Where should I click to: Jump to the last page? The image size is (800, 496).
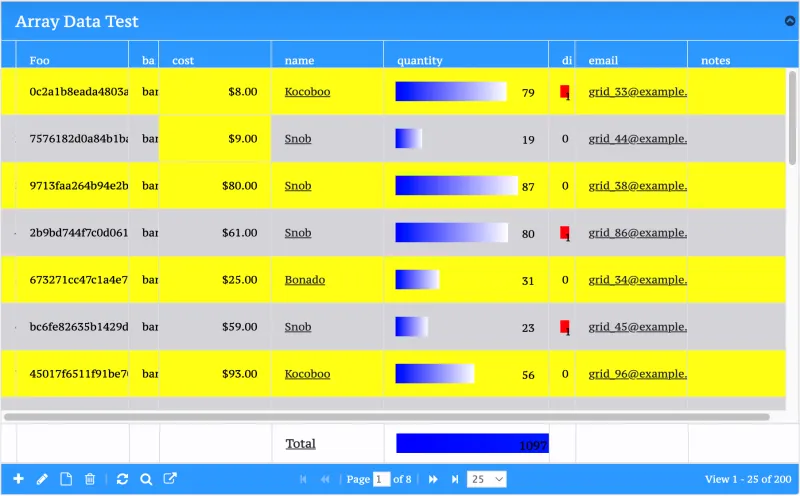[455, 479]
